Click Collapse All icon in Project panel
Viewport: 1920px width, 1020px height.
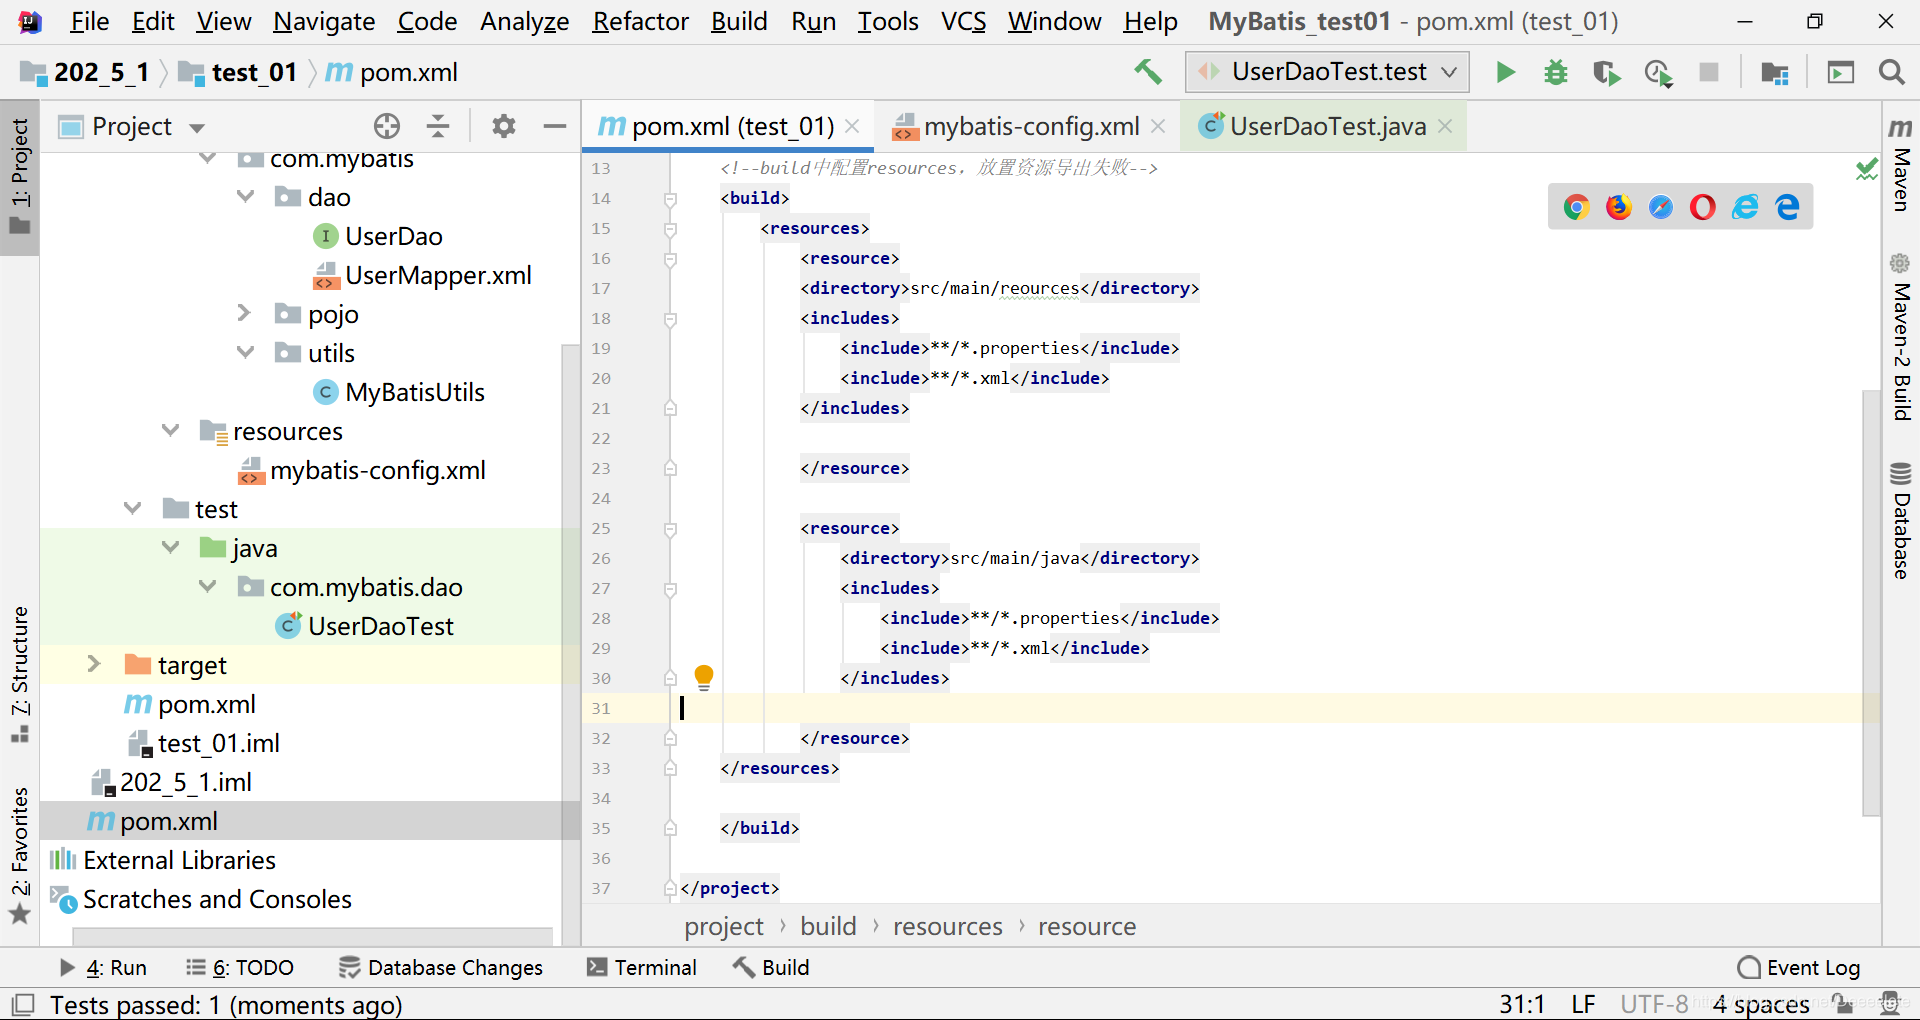[x=438, y=126]
